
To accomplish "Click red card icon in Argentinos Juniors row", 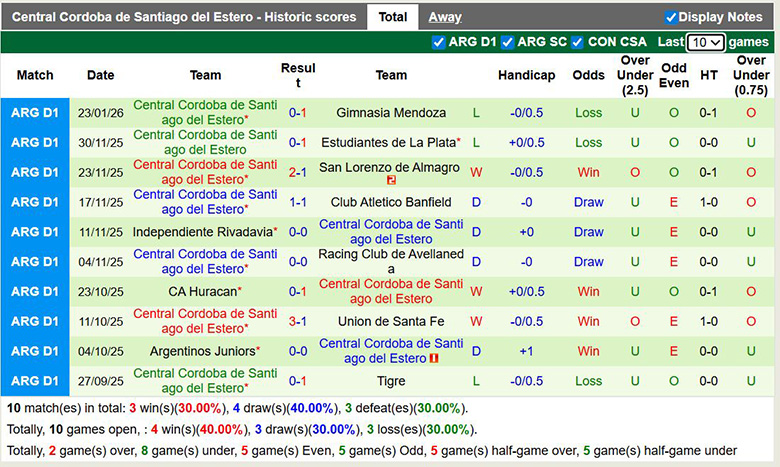I will tap(433, 359).
